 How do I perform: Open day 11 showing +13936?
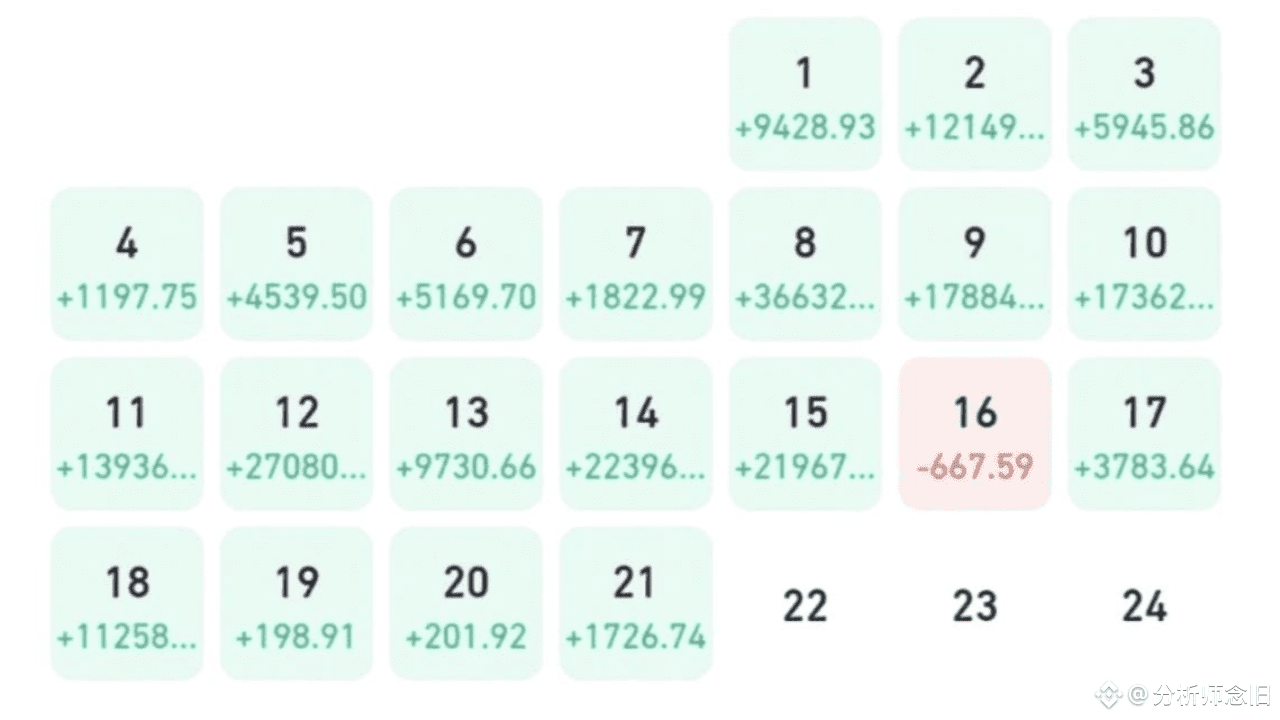point(127,433)
